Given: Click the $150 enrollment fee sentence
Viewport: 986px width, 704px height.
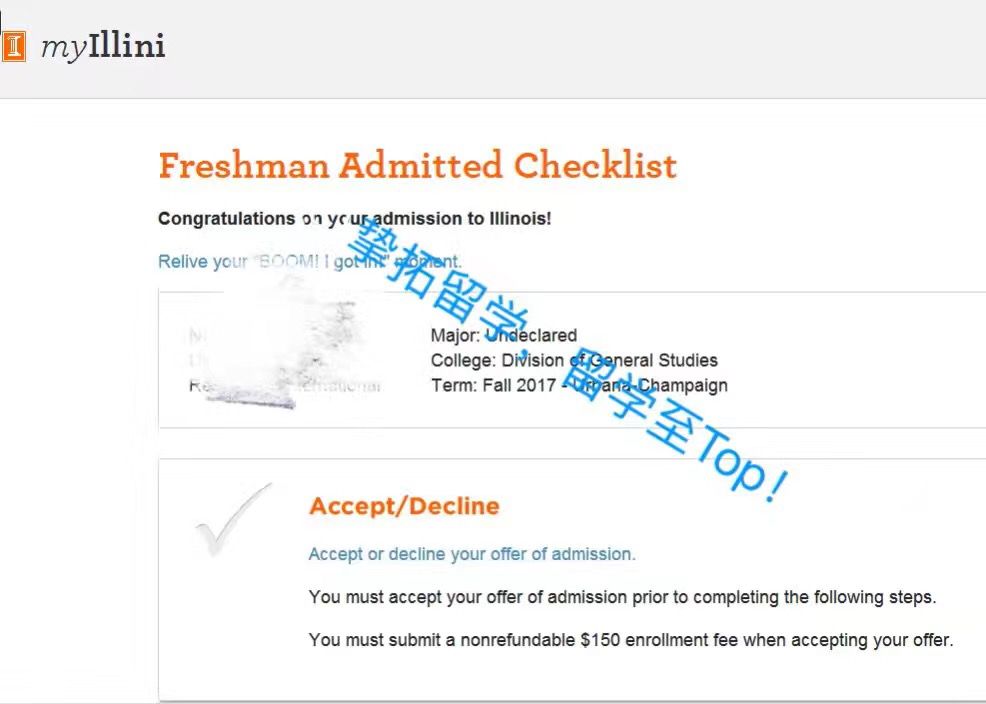Looking at the screenshot, I should [x=630, y=640].
